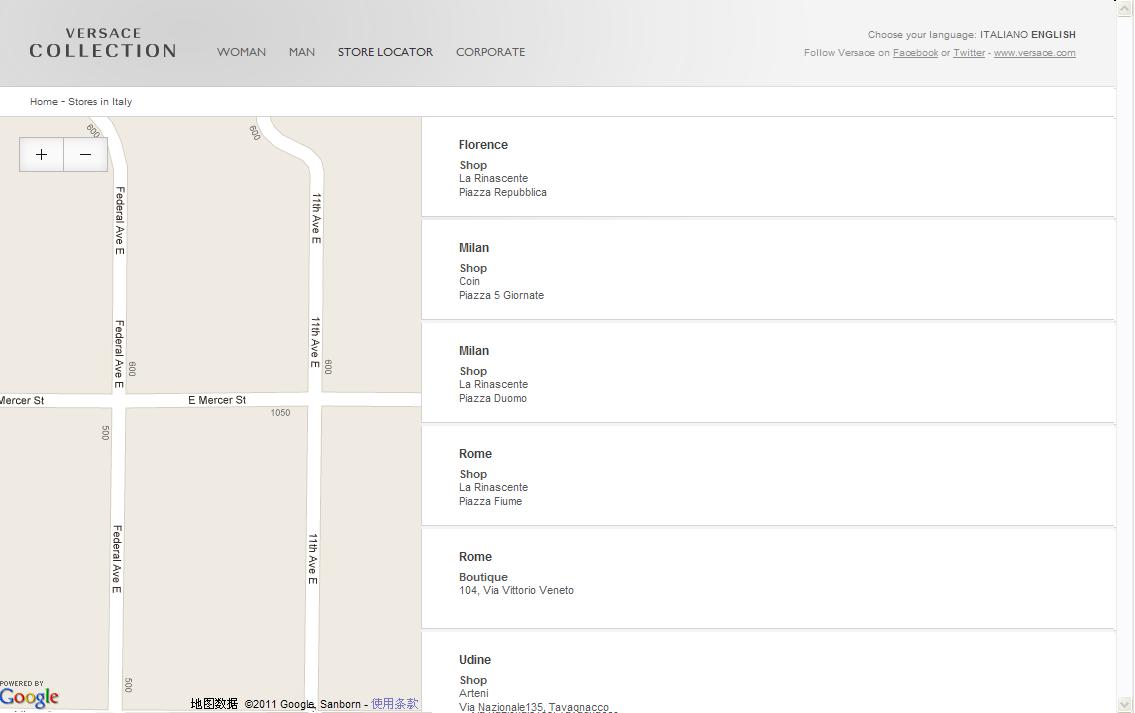Click Piazza Duomo address
Screen dimensions: 1135x713
492,398
